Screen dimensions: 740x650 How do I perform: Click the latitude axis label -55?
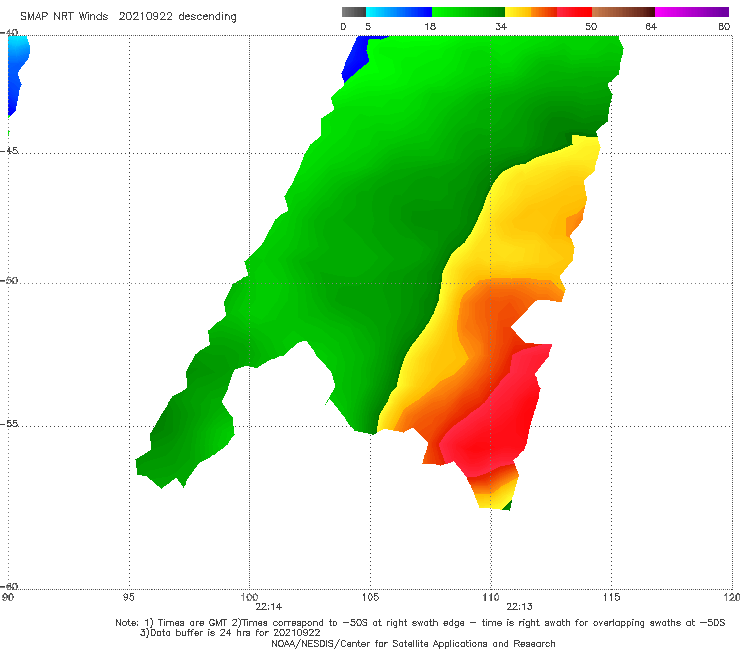tap(9, 423)
